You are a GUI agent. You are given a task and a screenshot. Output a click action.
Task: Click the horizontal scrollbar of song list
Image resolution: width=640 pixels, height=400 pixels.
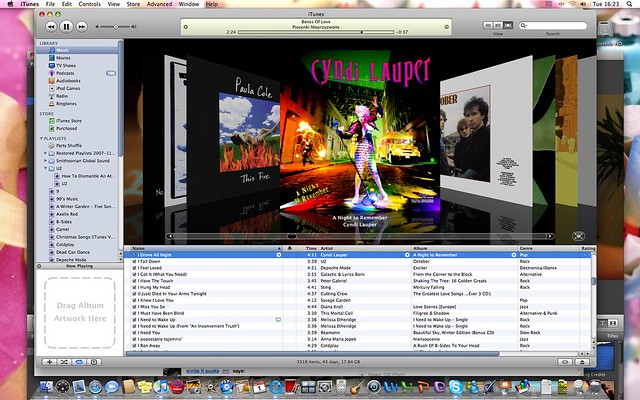(312, 353)
